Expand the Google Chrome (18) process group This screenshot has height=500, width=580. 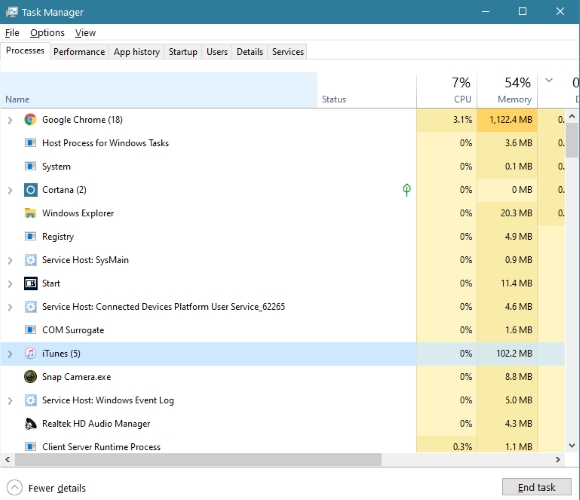click(x=10, y=120)
